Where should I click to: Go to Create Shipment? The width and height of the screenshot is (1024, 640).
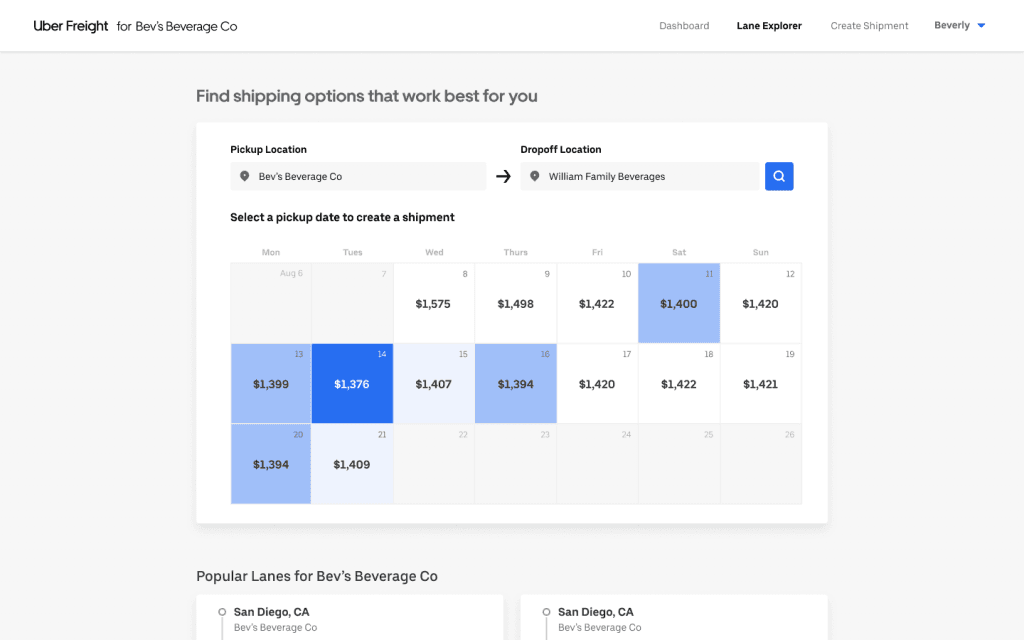point(869,26)
